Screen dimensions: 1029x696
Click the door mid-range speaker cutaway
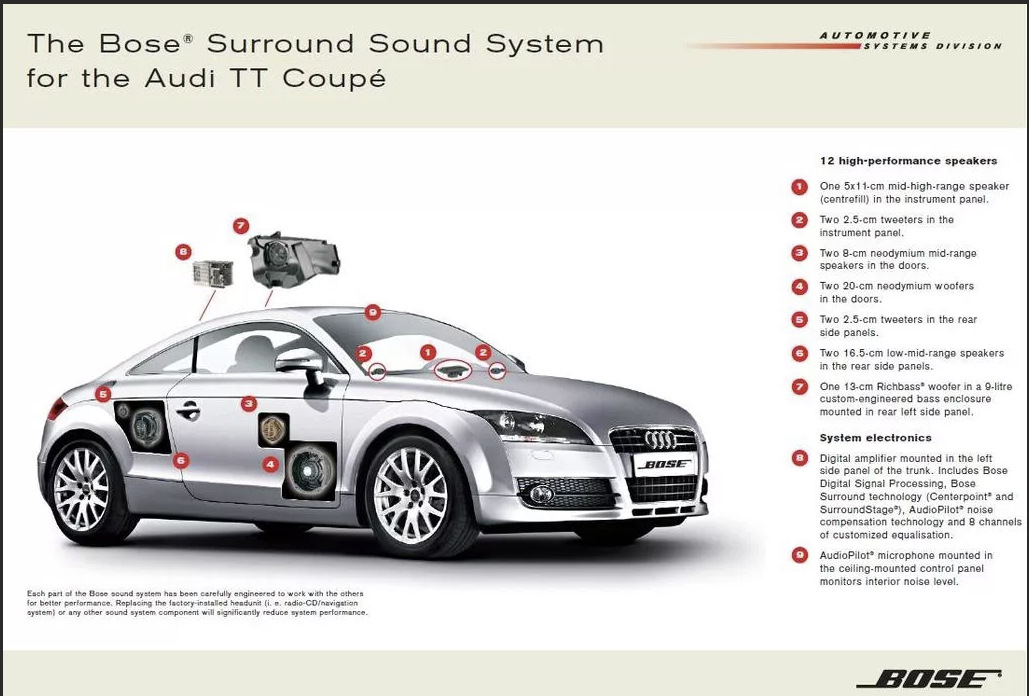(274, 430)
